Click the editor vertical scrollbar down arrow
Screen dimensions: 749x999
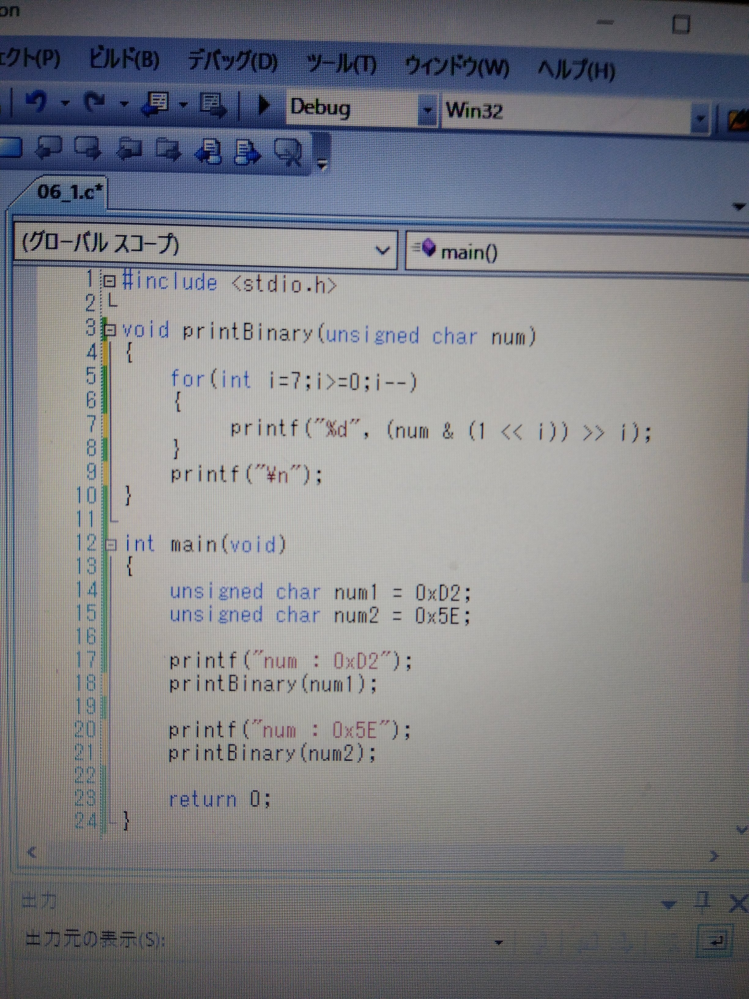(x=741, y=830)
